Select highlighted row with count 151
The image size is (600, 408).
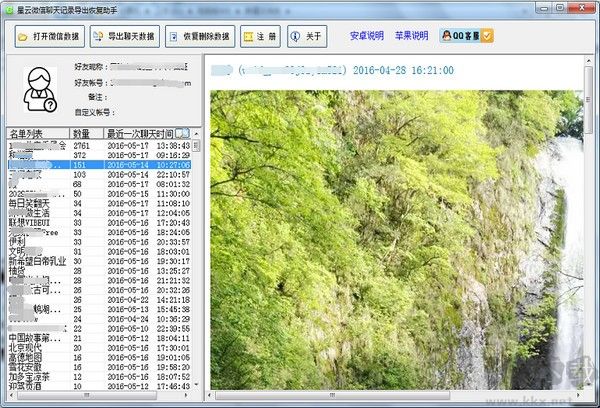[99, 165]
